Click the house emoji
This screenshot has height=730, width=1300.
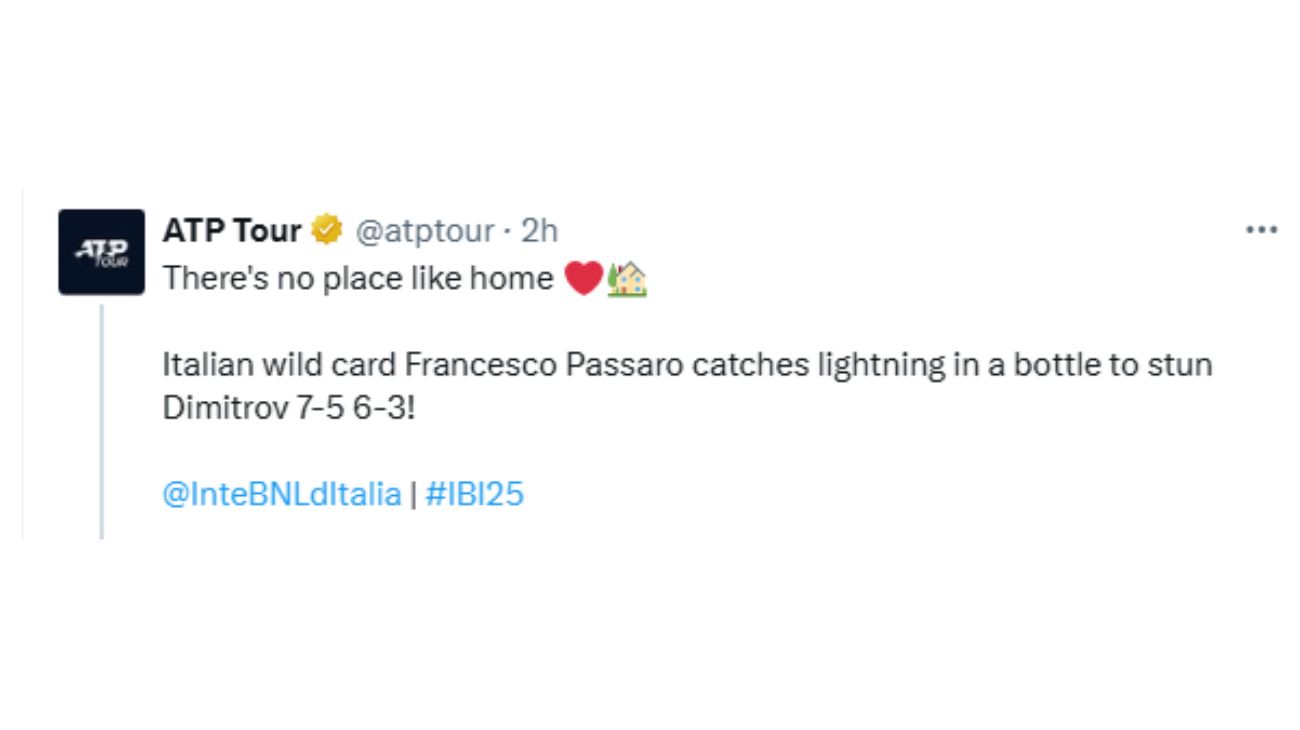click(x=627, y=278)
